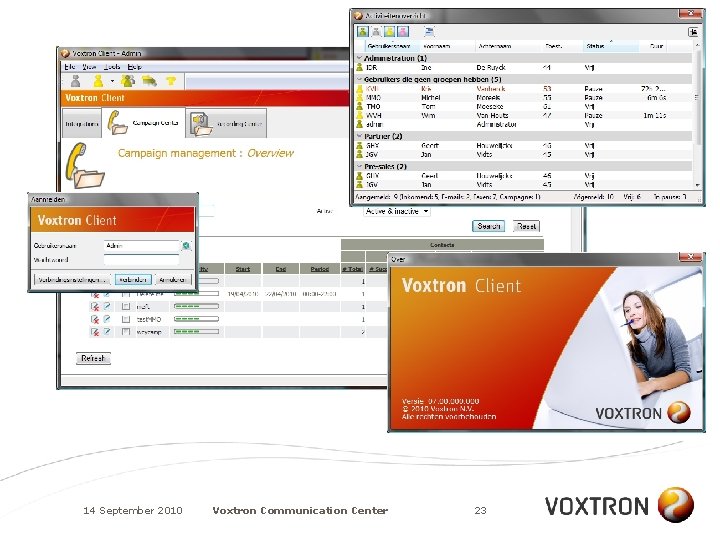This screenshot has width=720, height=540.
Task: Click the green user filter icon in activity window
Action: [363, 32]
